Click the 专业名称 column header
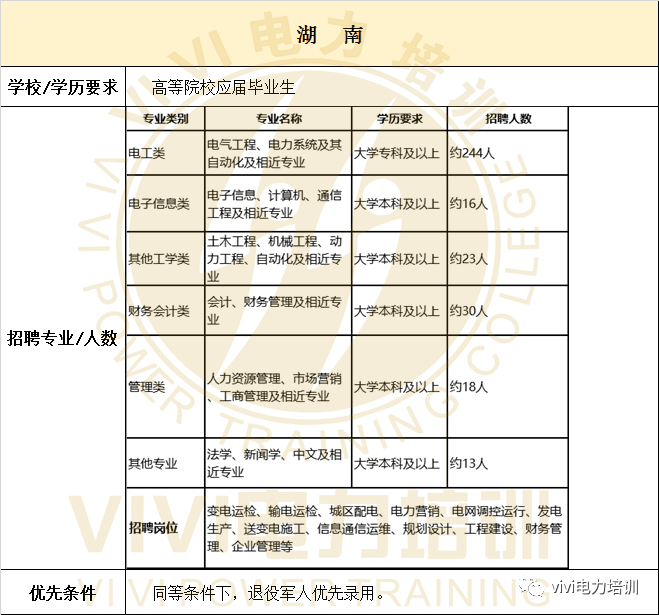This screenshot has width=659, height=615. tap(278, 119)
